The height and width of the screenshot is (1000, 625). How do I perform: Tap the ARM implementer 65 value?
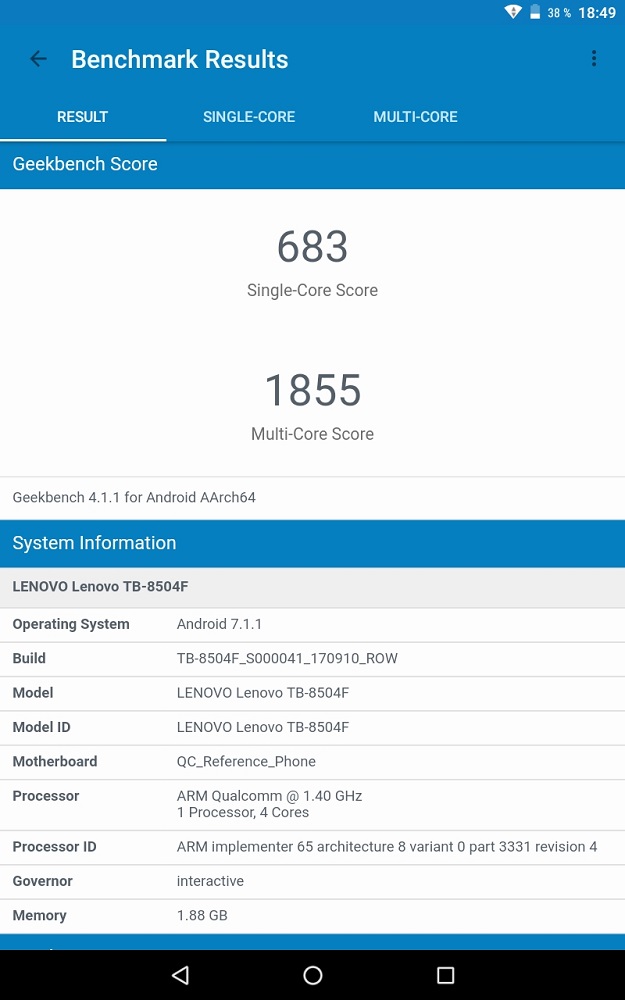(387, 847)
